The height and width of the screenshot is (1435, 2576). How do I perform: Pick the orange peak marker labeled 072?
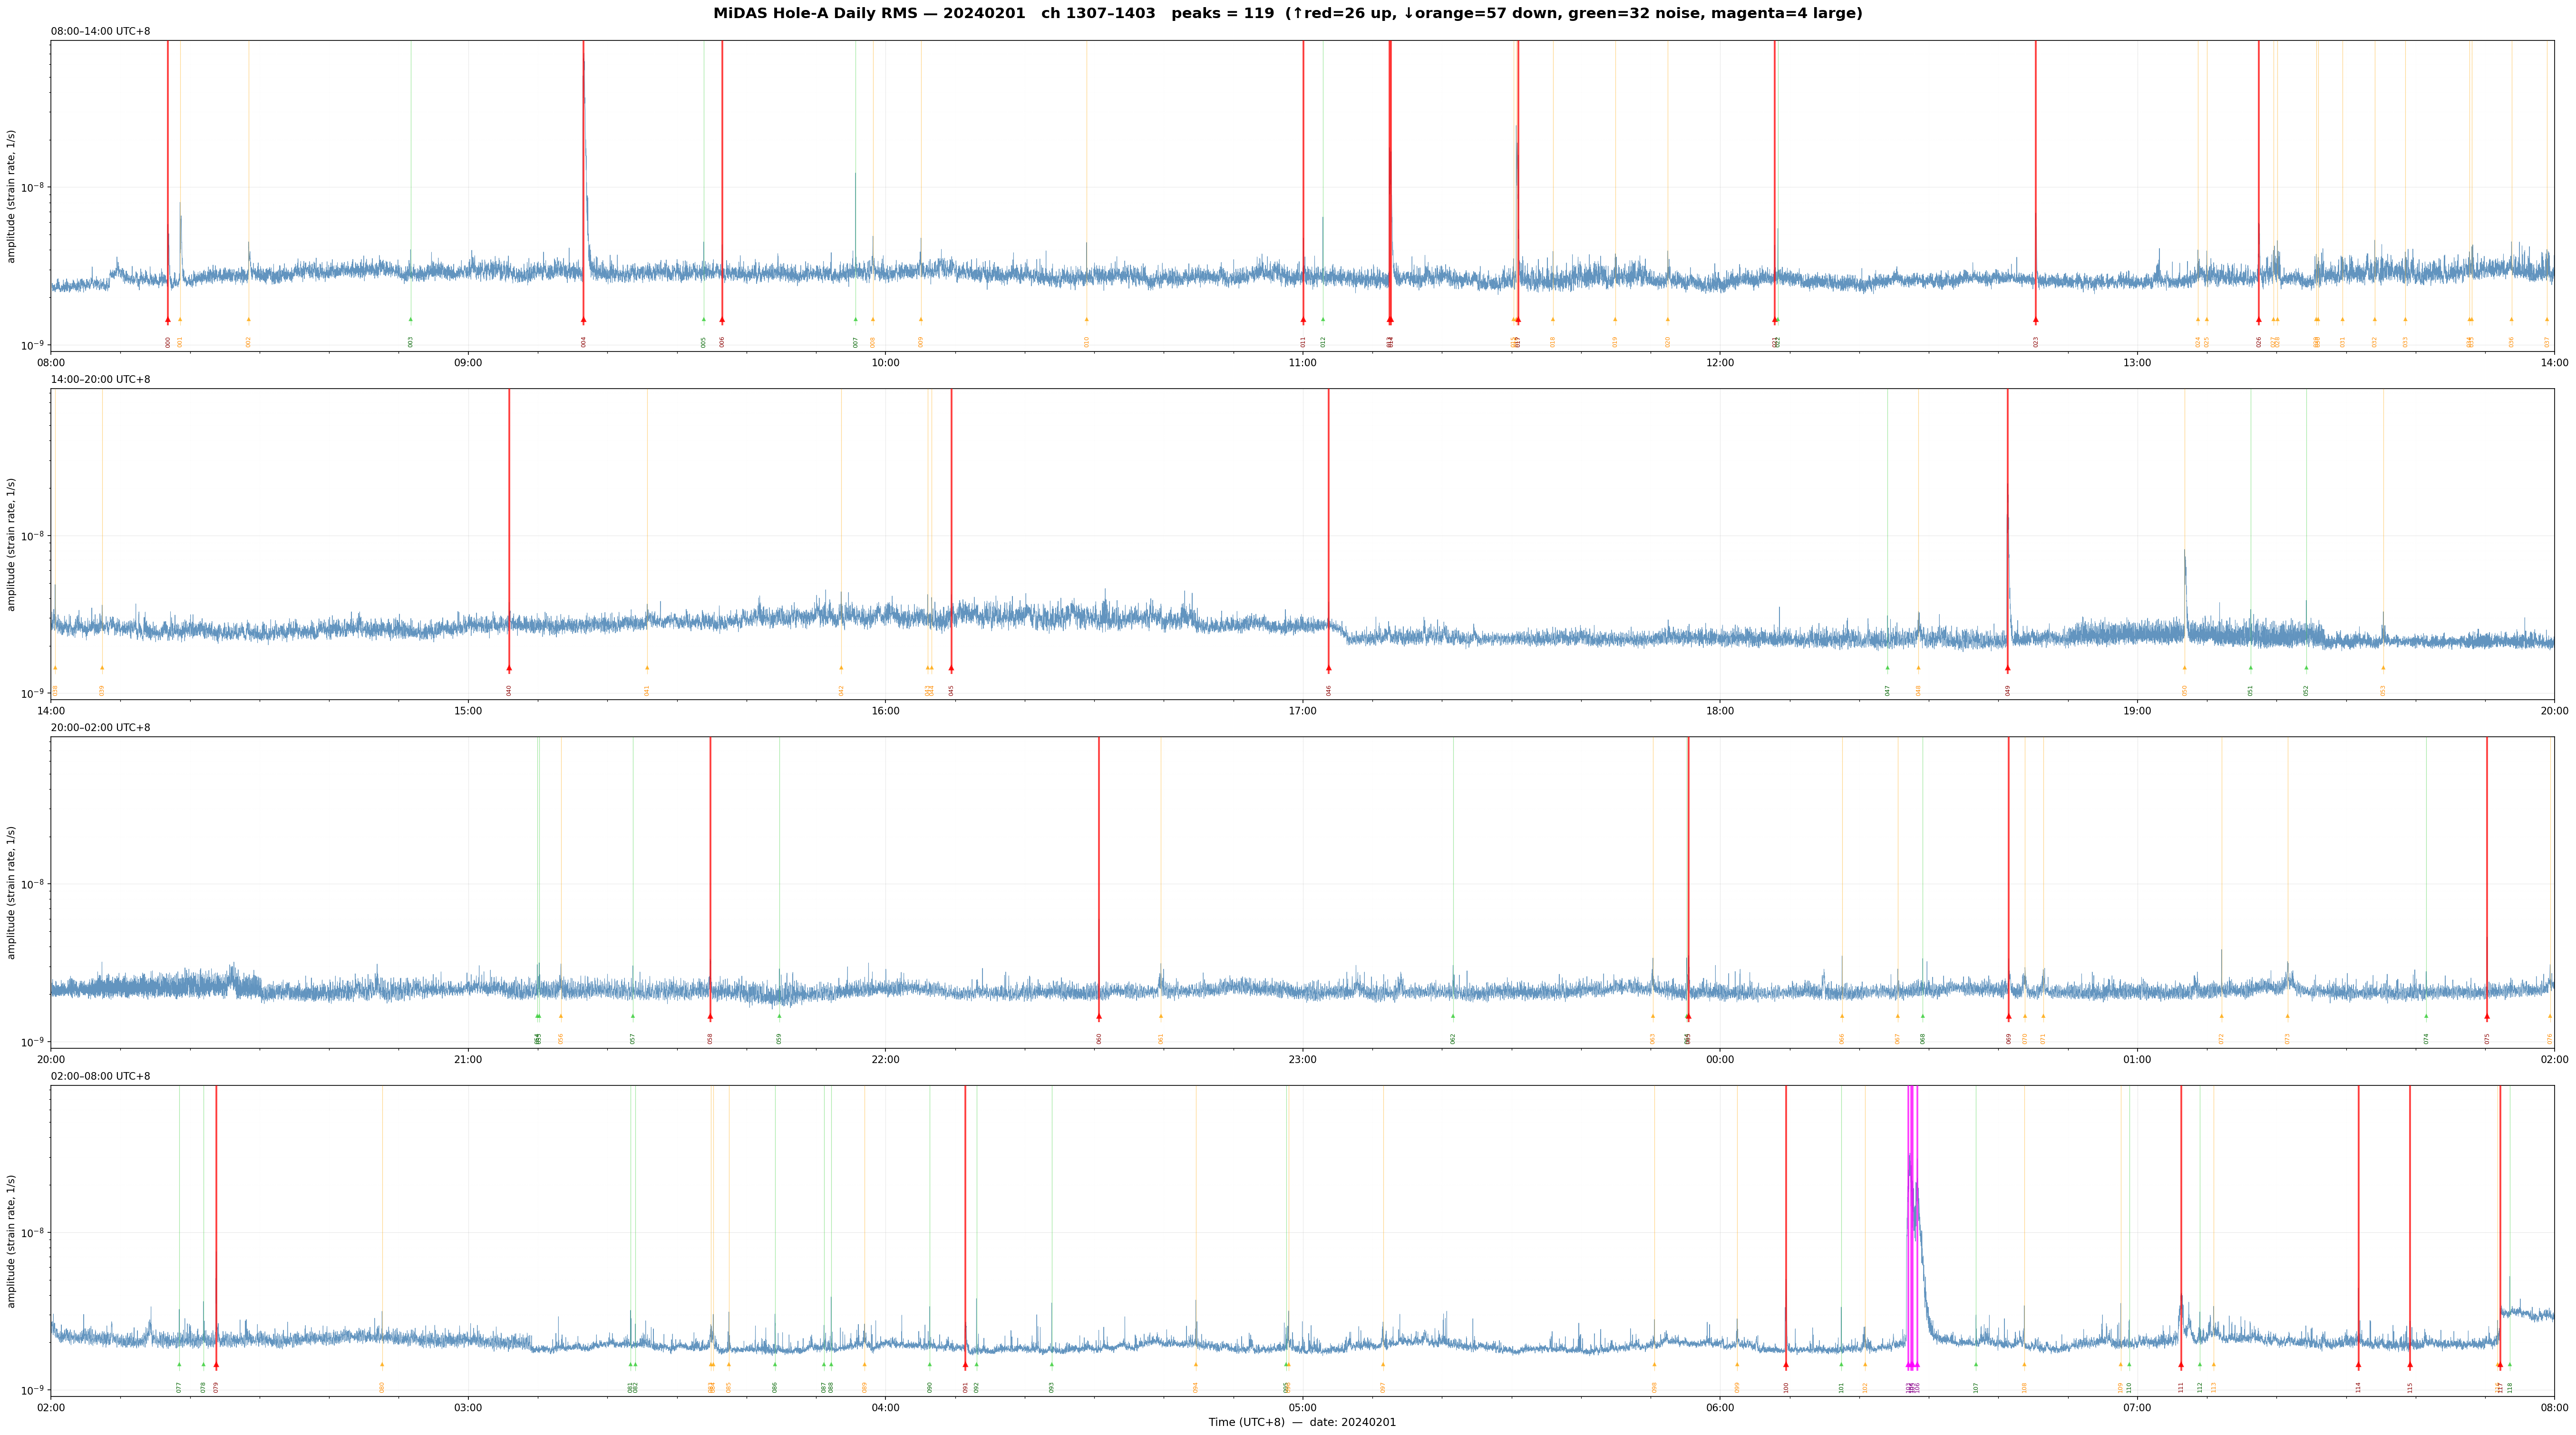coord(2222,1017)
